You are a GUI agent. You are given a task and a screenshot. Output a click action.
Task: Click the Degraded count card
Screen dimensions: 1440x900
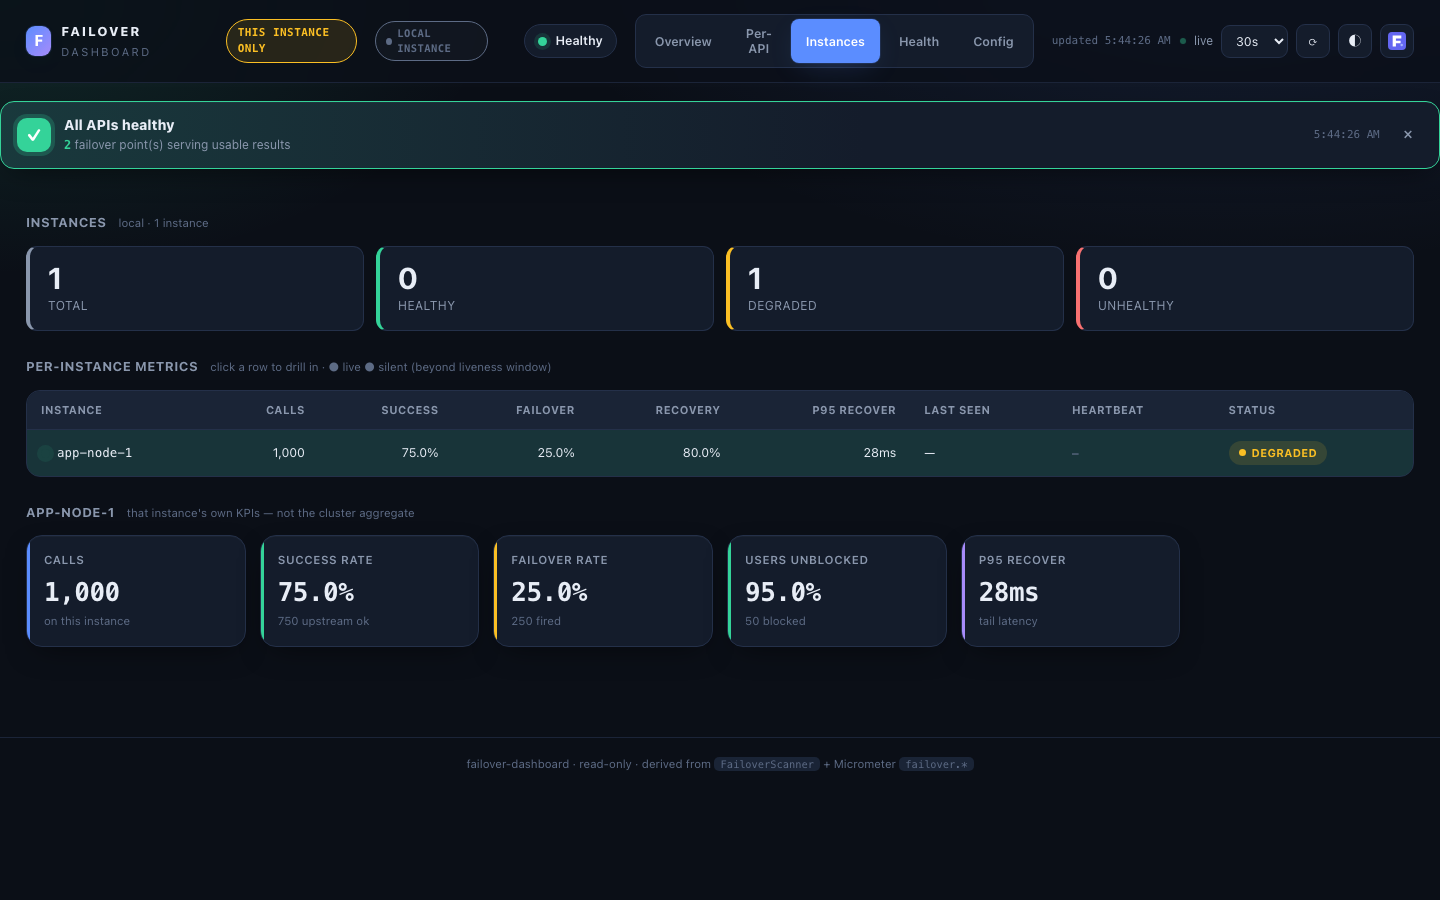coord(895,288)
